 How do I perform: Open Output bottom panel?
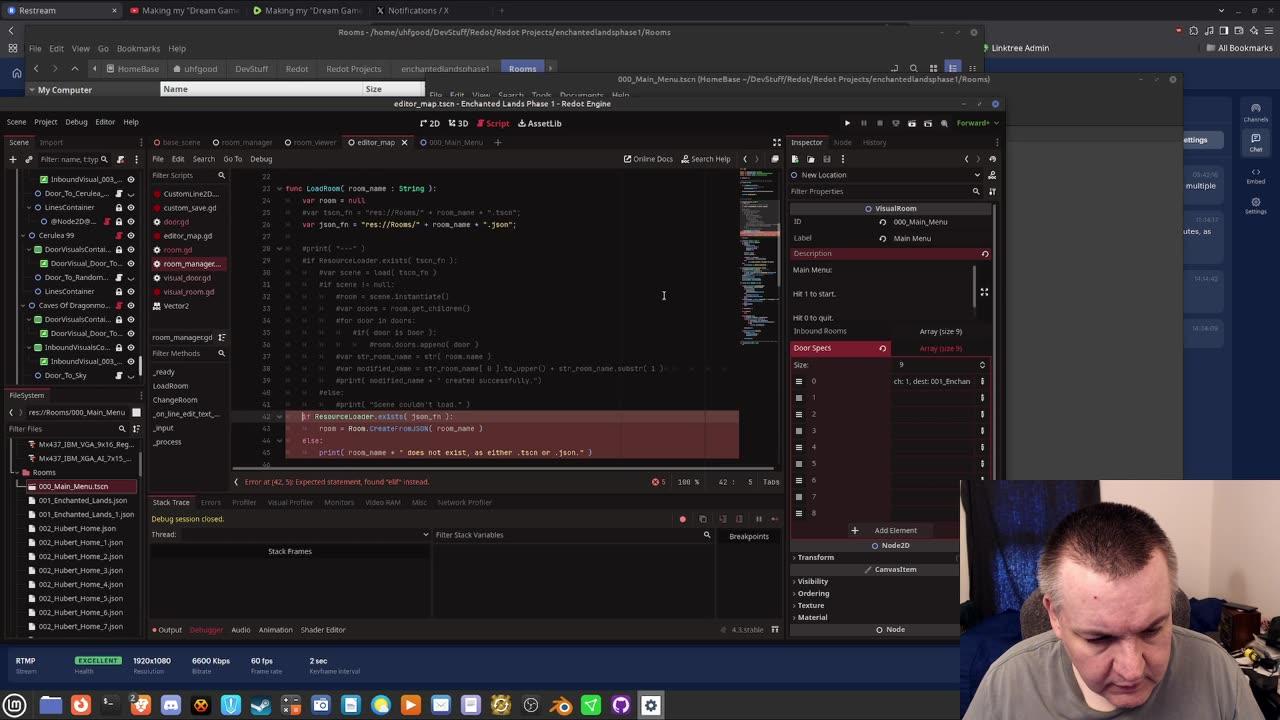point(167,630)
